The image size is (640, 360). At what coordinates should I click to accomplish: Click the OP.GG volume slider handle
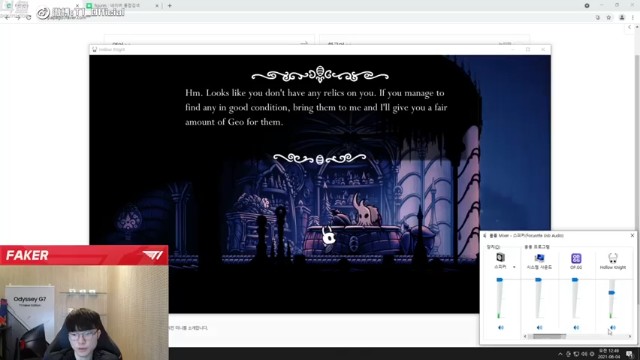coord(575,280)
